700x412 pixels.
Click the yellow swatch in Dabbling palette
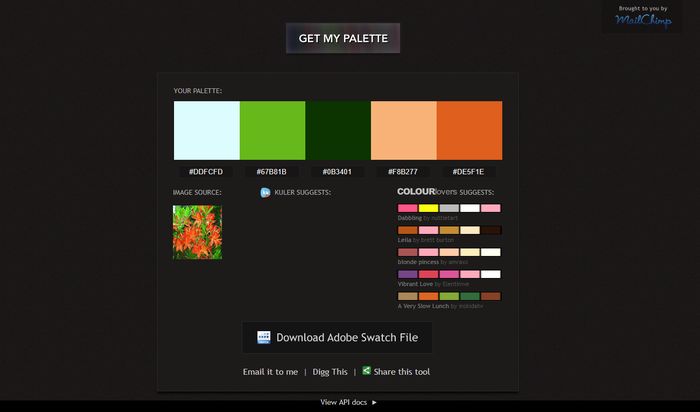(x=428, y=208)
